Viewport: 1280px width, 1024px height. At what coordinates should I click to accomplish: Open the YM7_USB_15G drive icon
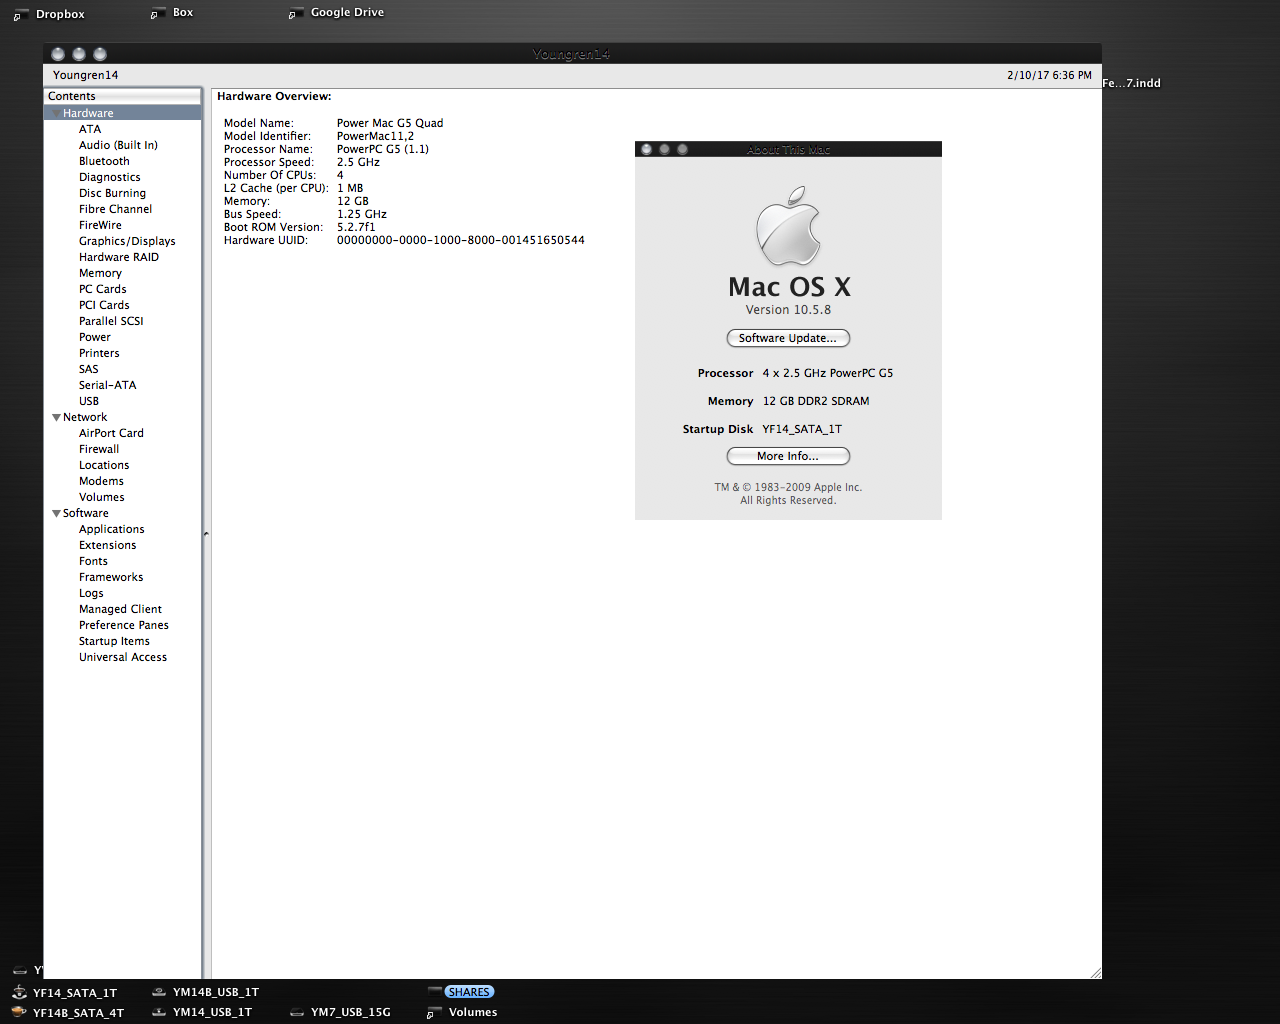pos(297,1012)
